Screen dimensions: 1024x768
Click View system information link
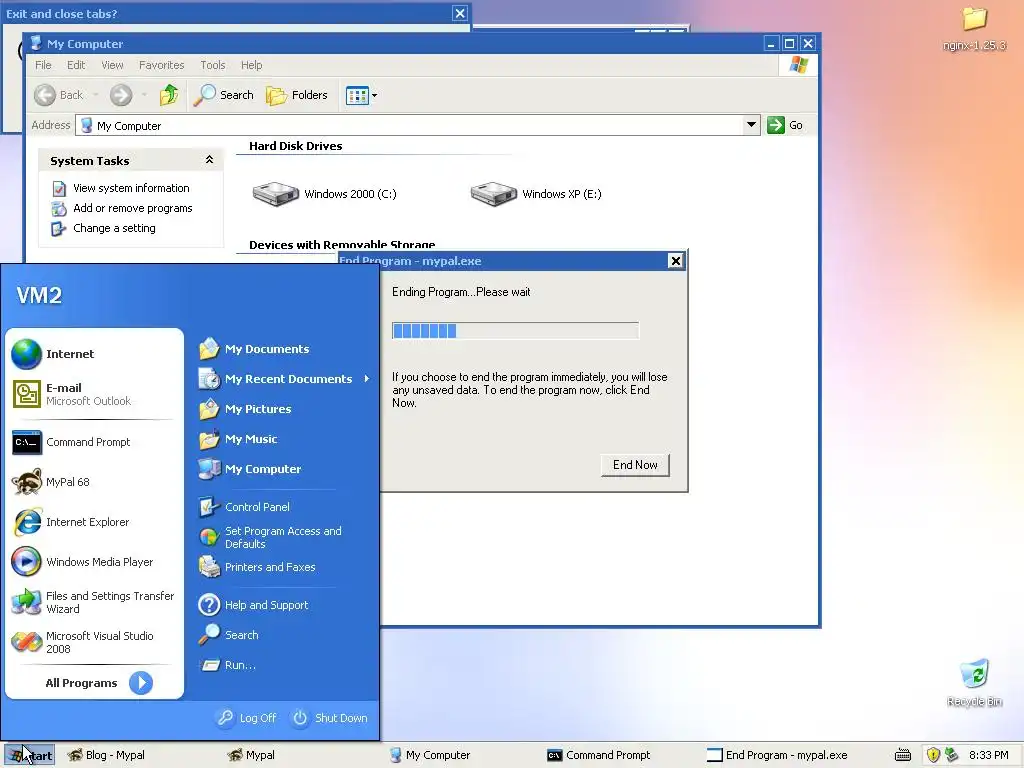[131, 188]
